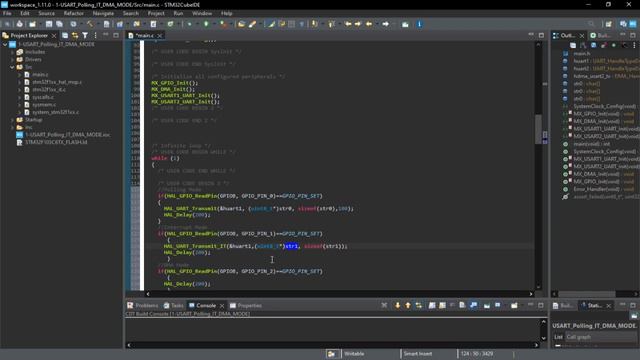Expand the Includes folder

tap(13, 52)
